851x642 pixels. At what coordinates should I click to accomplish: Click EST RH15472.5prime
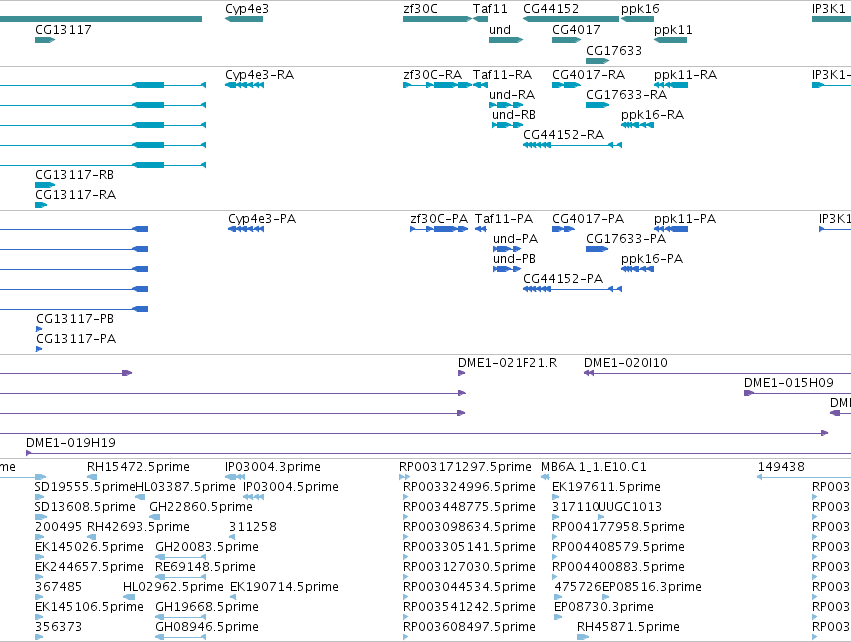(x=92, y=477)
